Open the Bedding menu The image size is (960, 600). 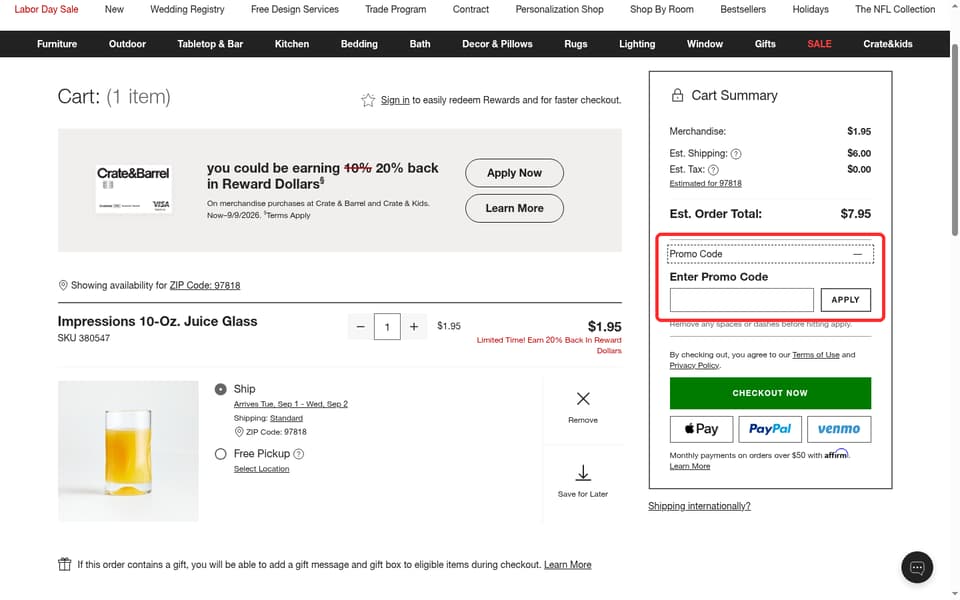click(x=359, y=44)
